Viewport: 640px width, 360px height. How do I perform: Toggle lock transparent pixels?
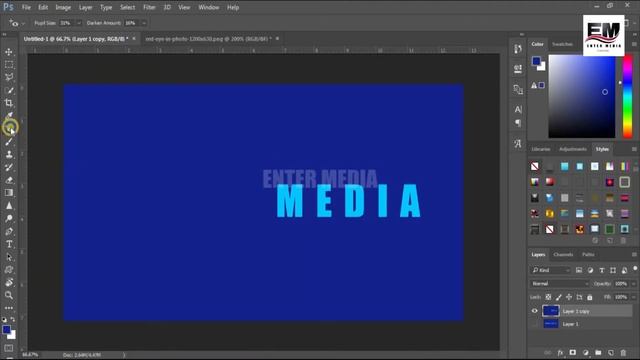(548, 297)
